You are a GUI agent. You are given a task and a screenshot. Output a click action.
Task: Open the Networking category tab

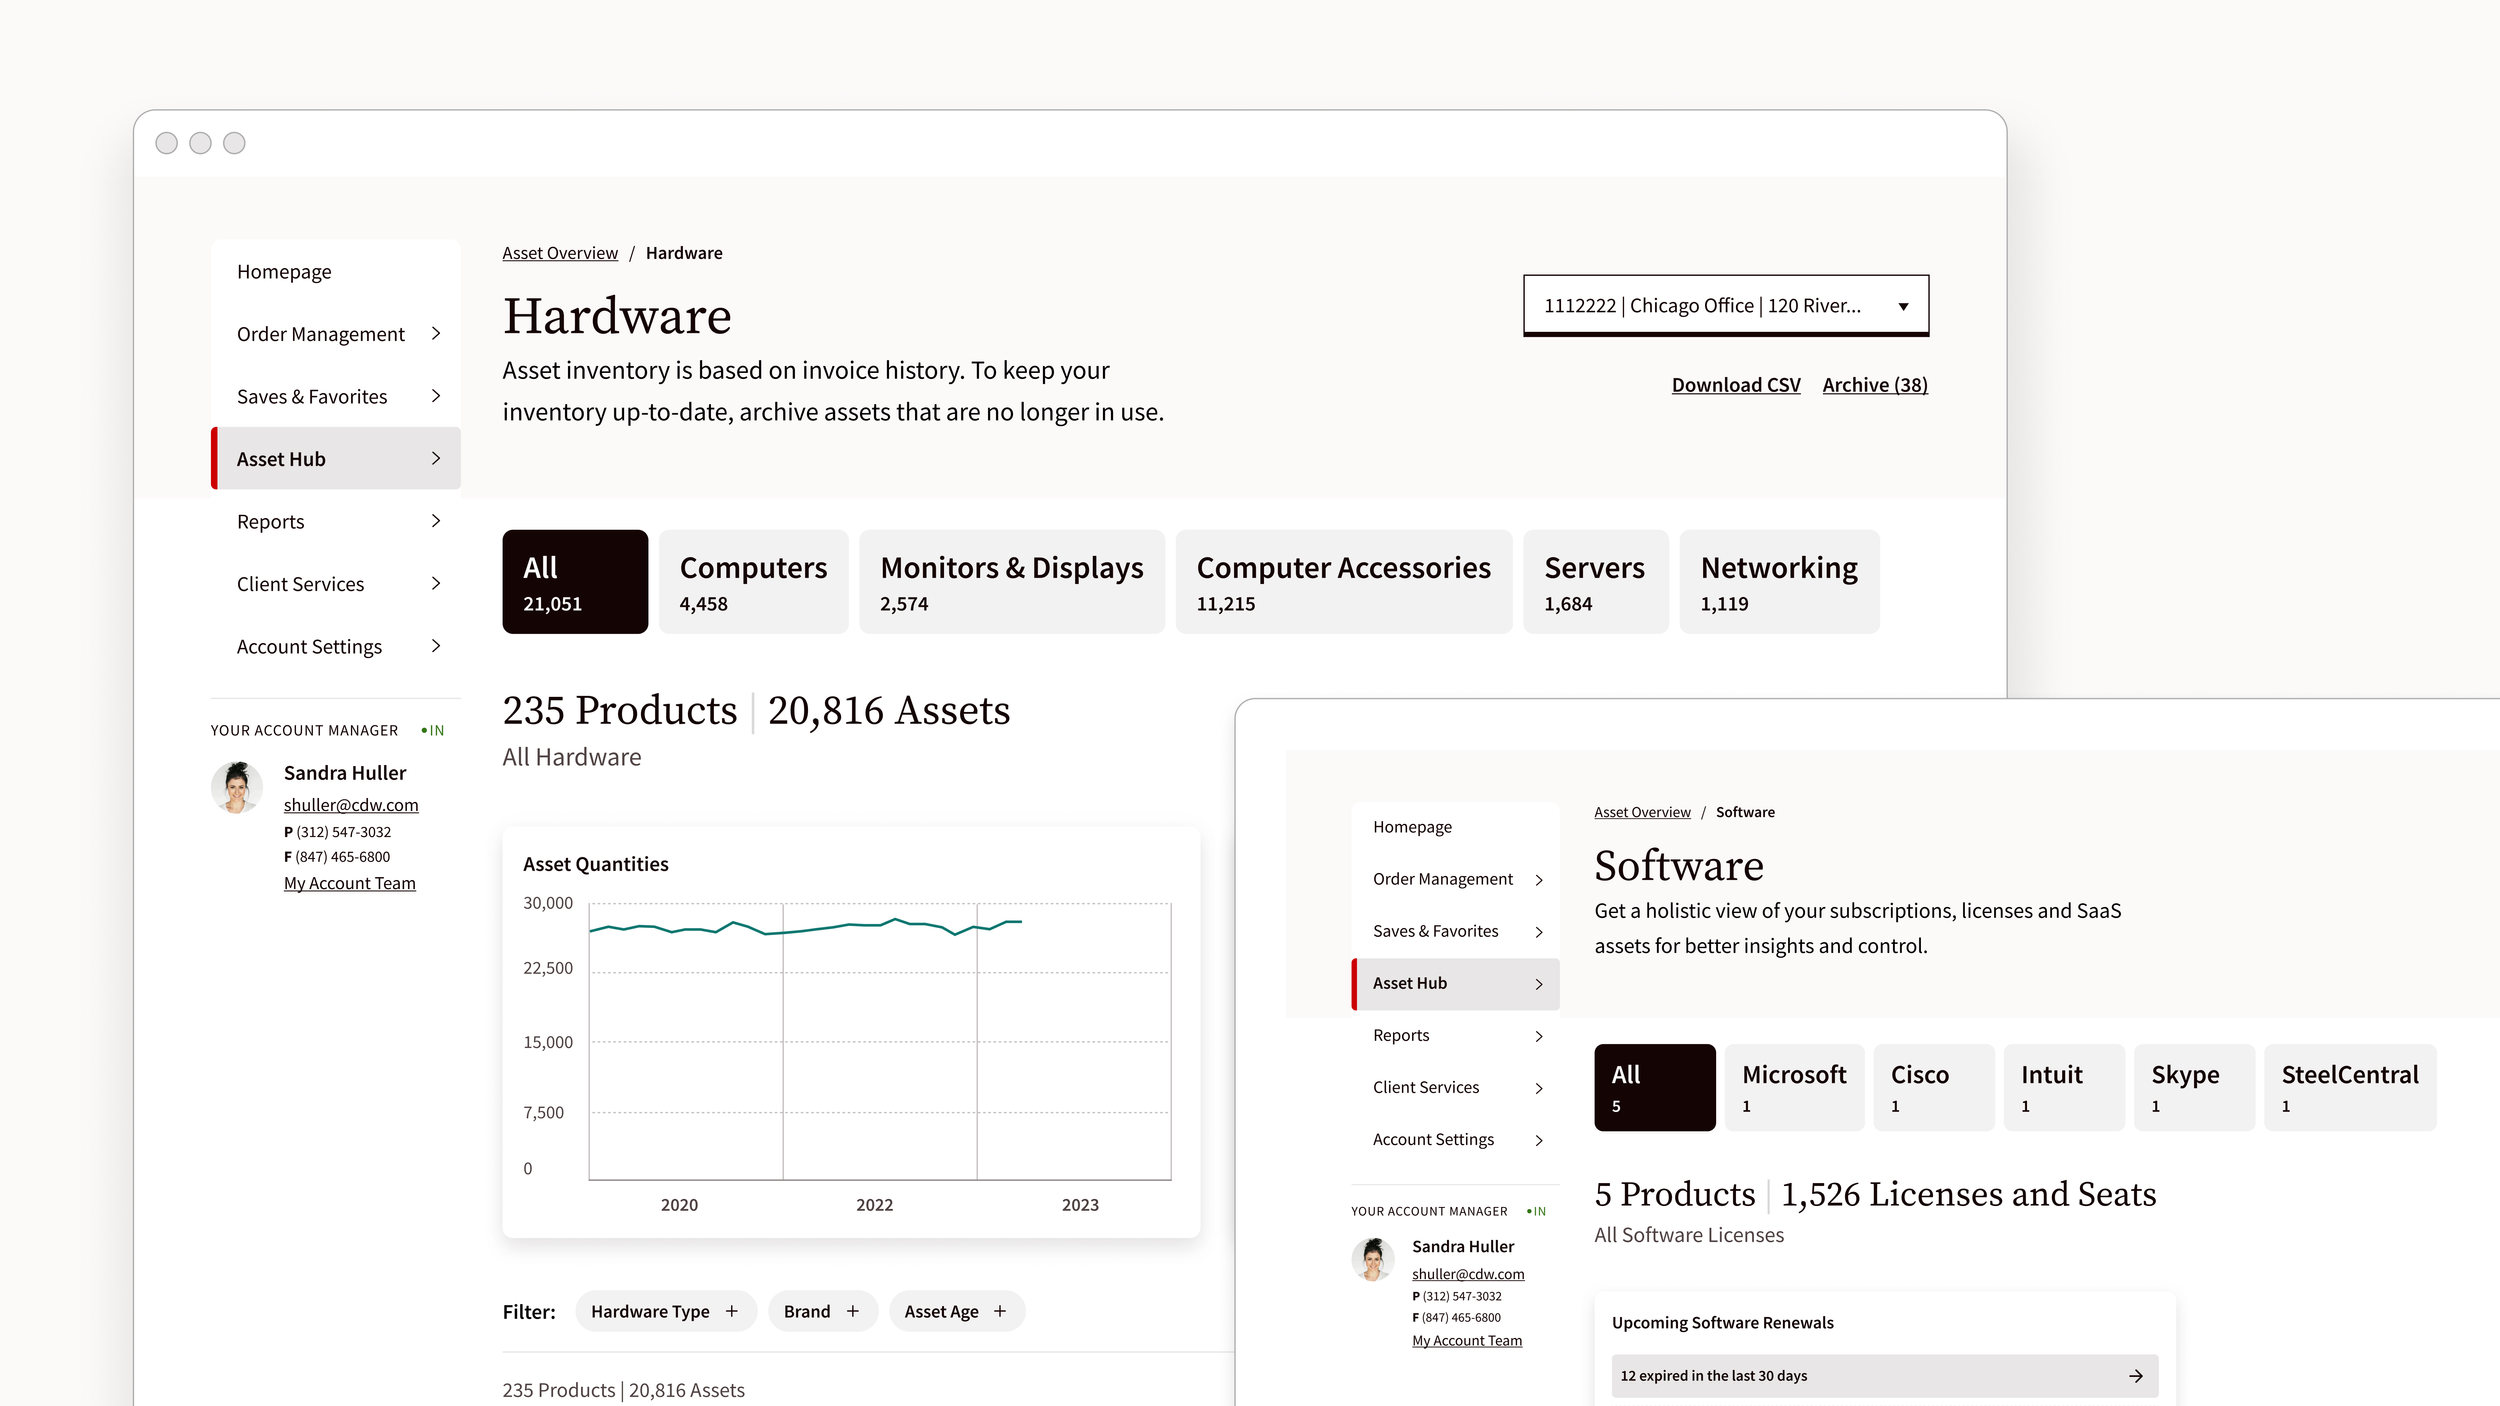pyautogui.click(x=1779, y=582)
